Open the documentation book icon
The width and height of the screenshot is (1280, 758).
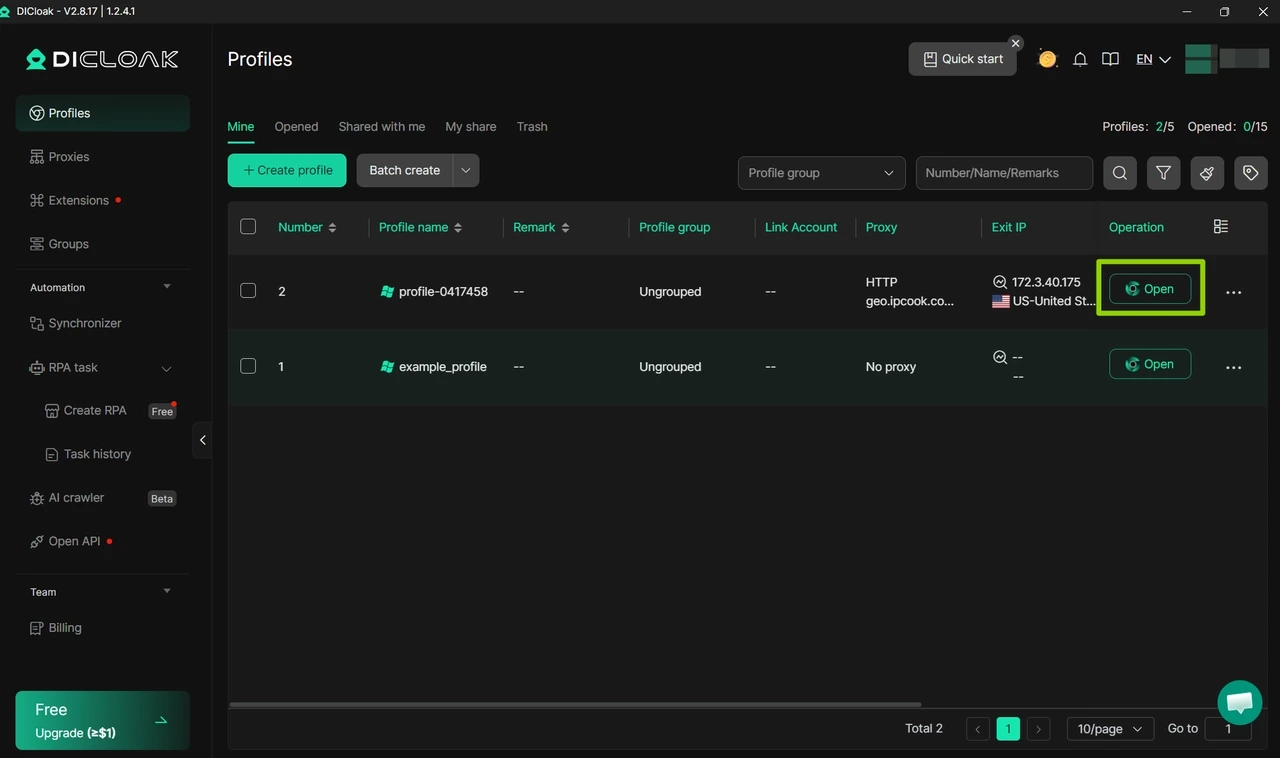[x=1110, y=59]
